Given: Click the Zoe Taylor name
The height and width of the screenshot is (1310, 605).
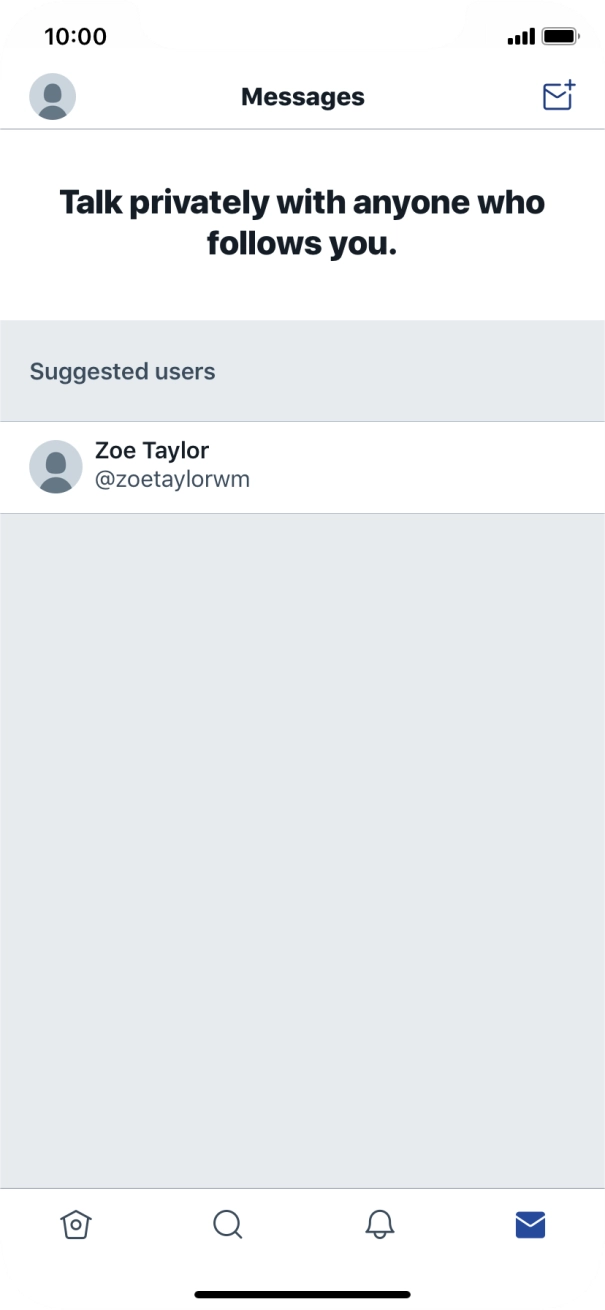Looking at the screenshot, I should point(152,451).
